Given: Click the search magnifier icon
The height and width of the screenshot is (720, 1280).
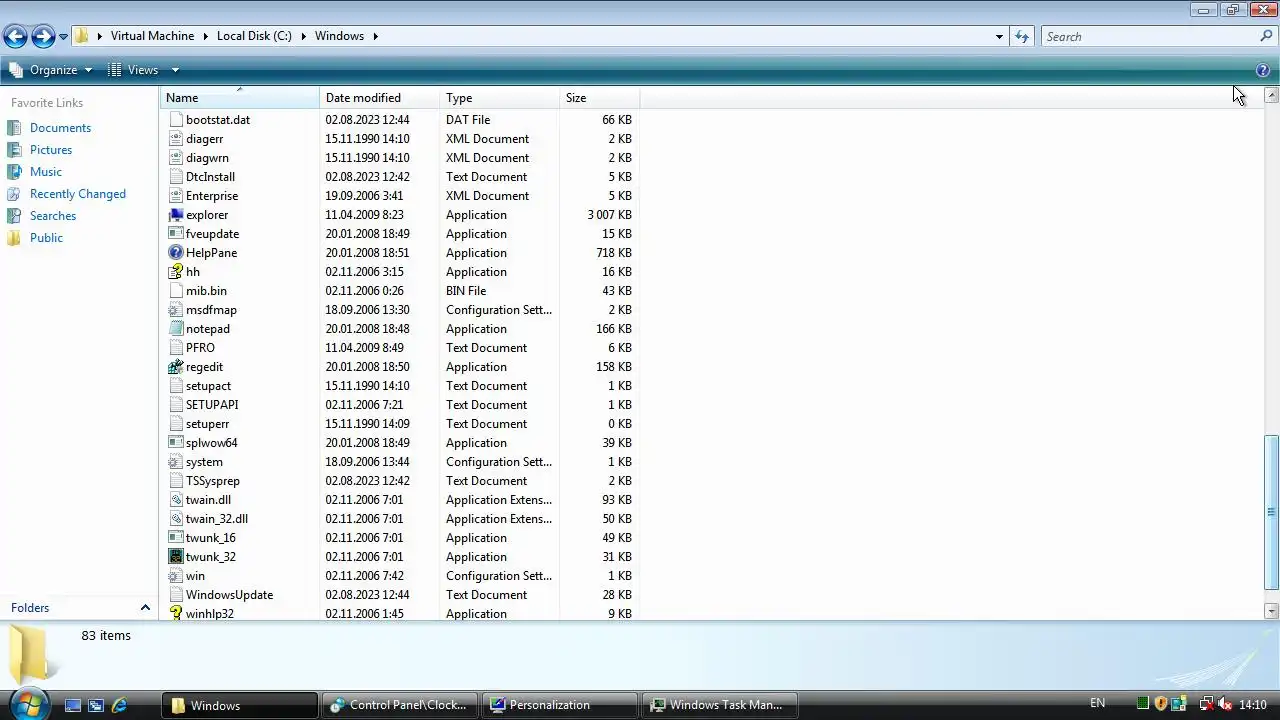Looking at the screenshot, I should (1266, 36).
